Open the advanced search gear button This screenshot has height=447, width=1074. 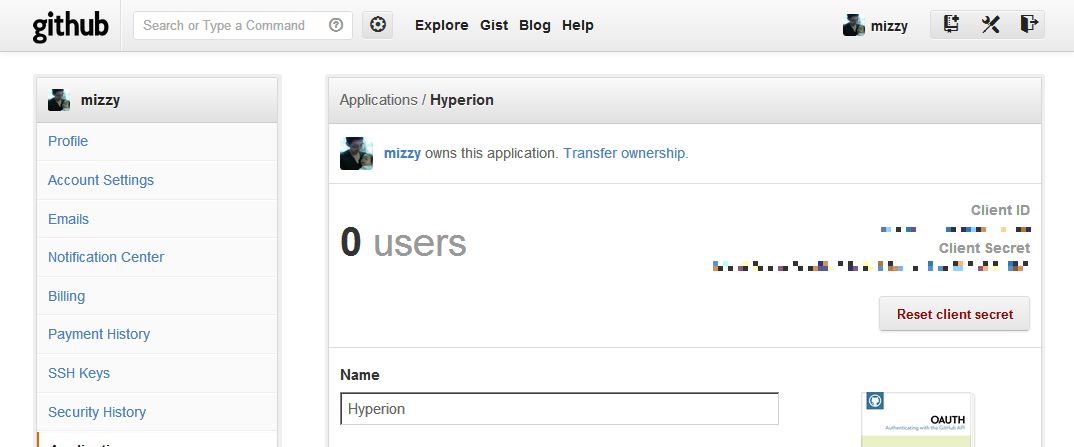click(x=377, y=26)
